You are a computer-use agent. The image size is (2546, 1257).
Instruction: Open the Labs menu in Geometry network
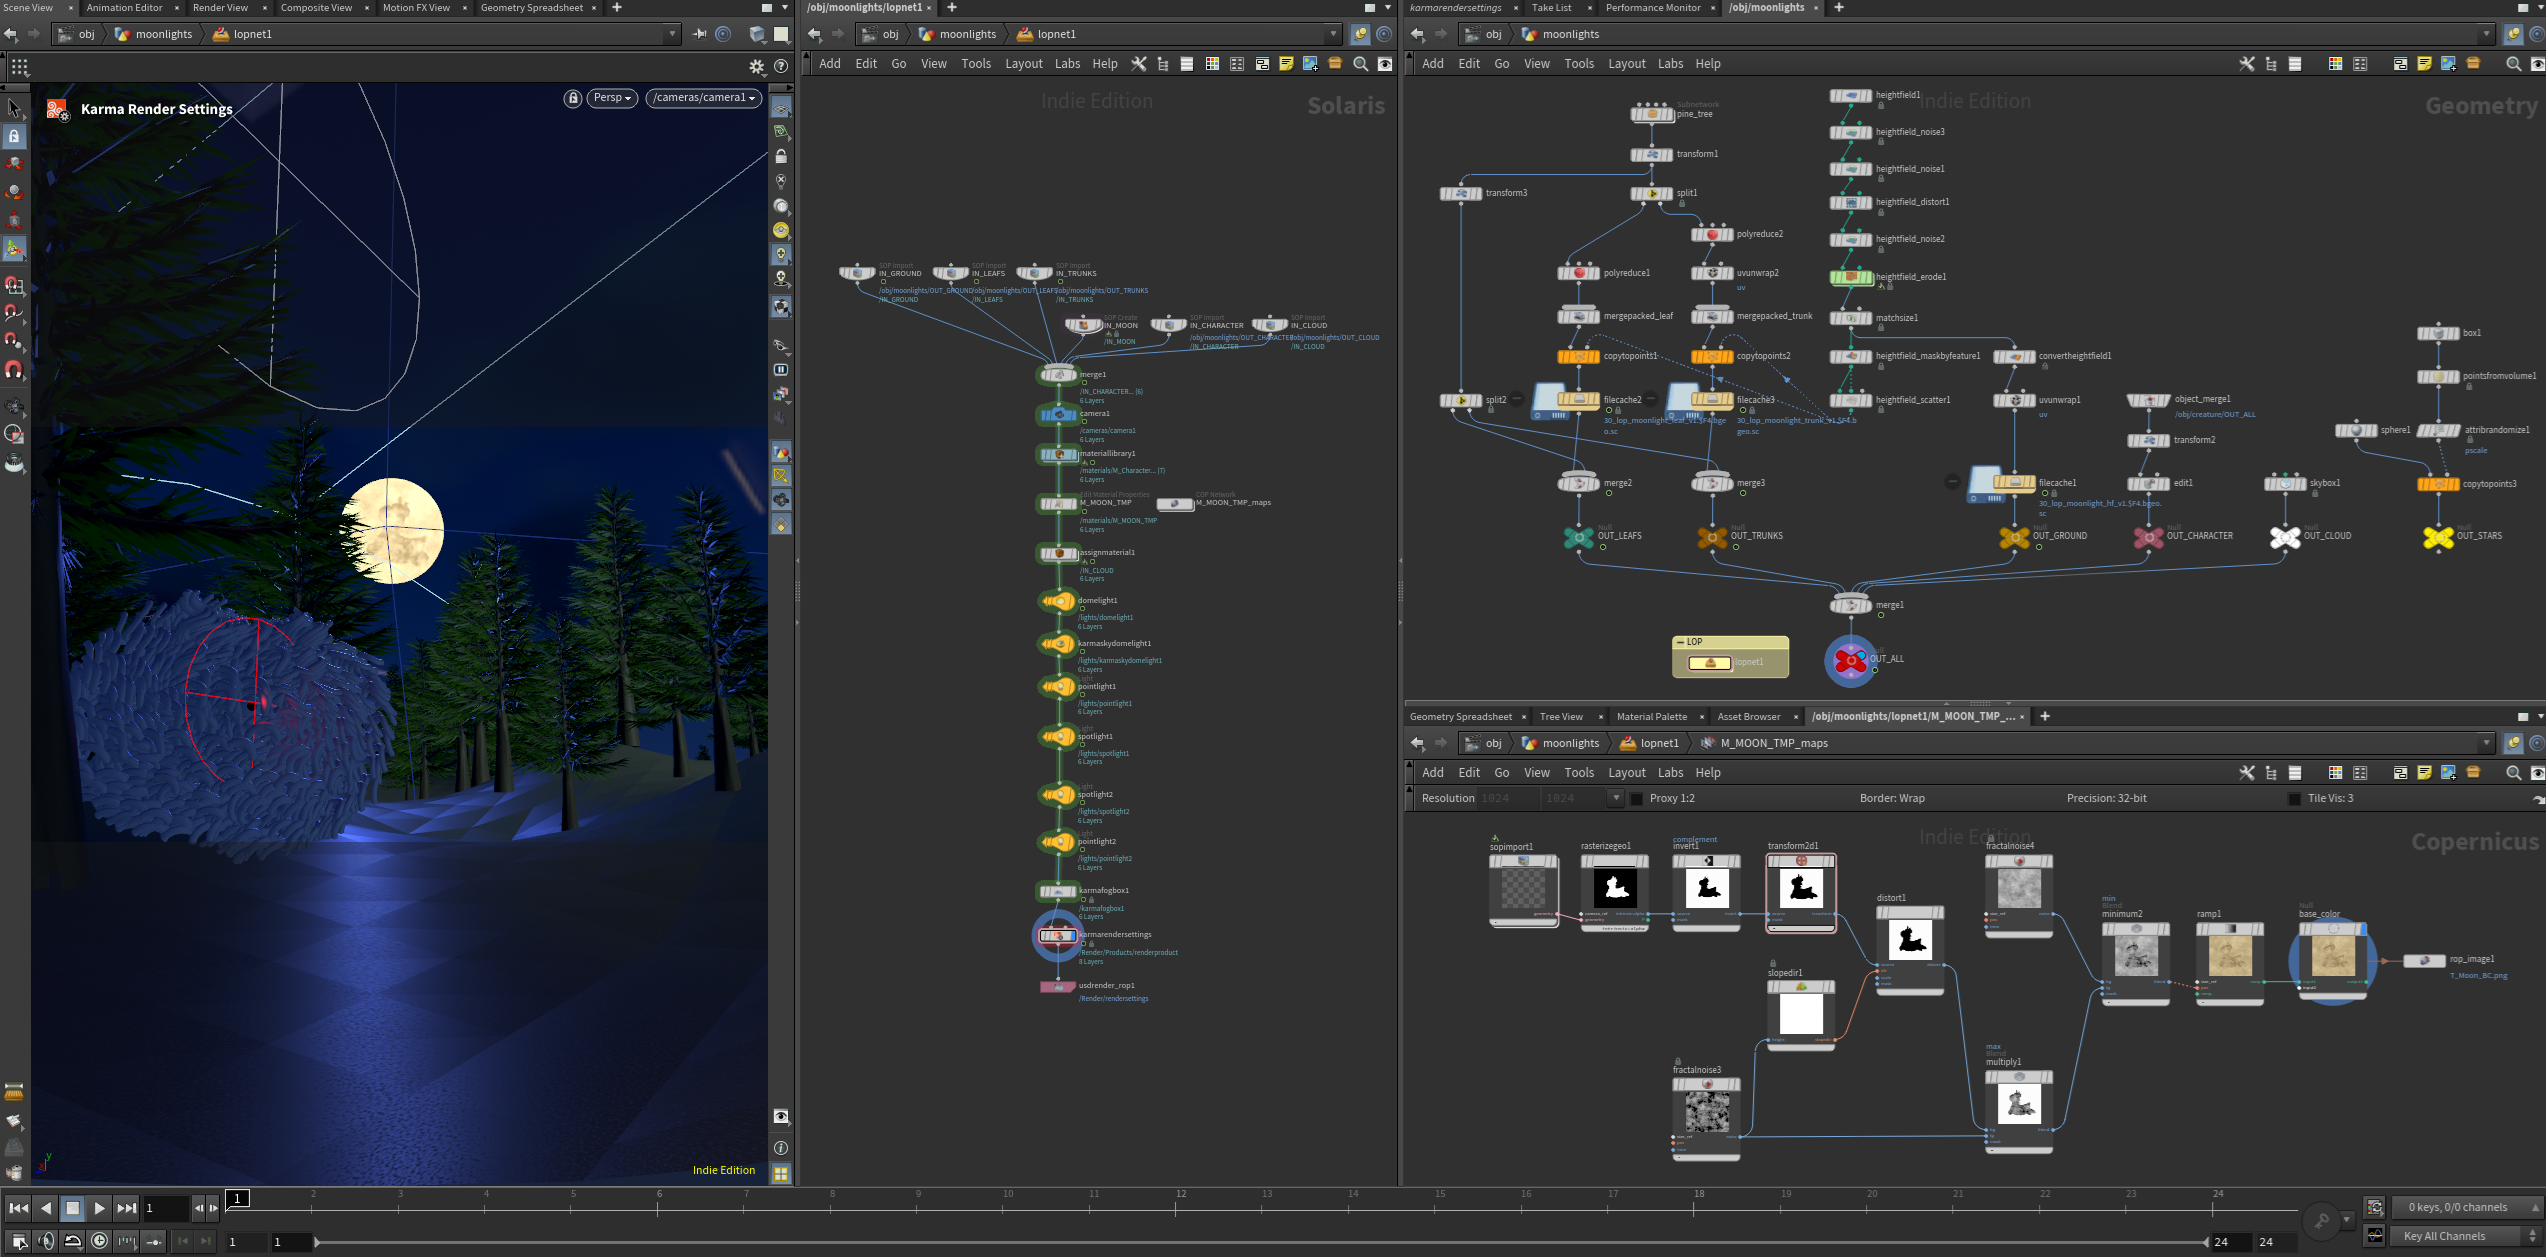tap(1670, 64)
